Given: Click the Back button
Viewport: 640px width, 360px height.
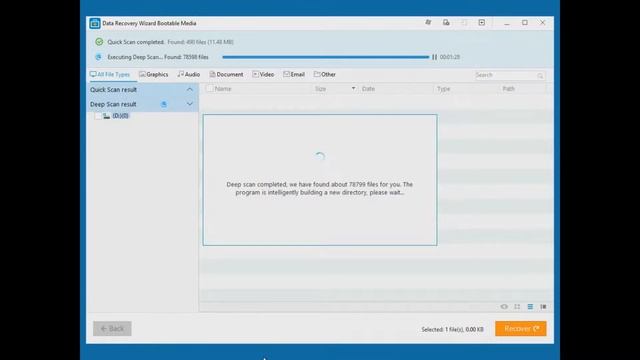Looking at the screenshot, I should point(112,329).
